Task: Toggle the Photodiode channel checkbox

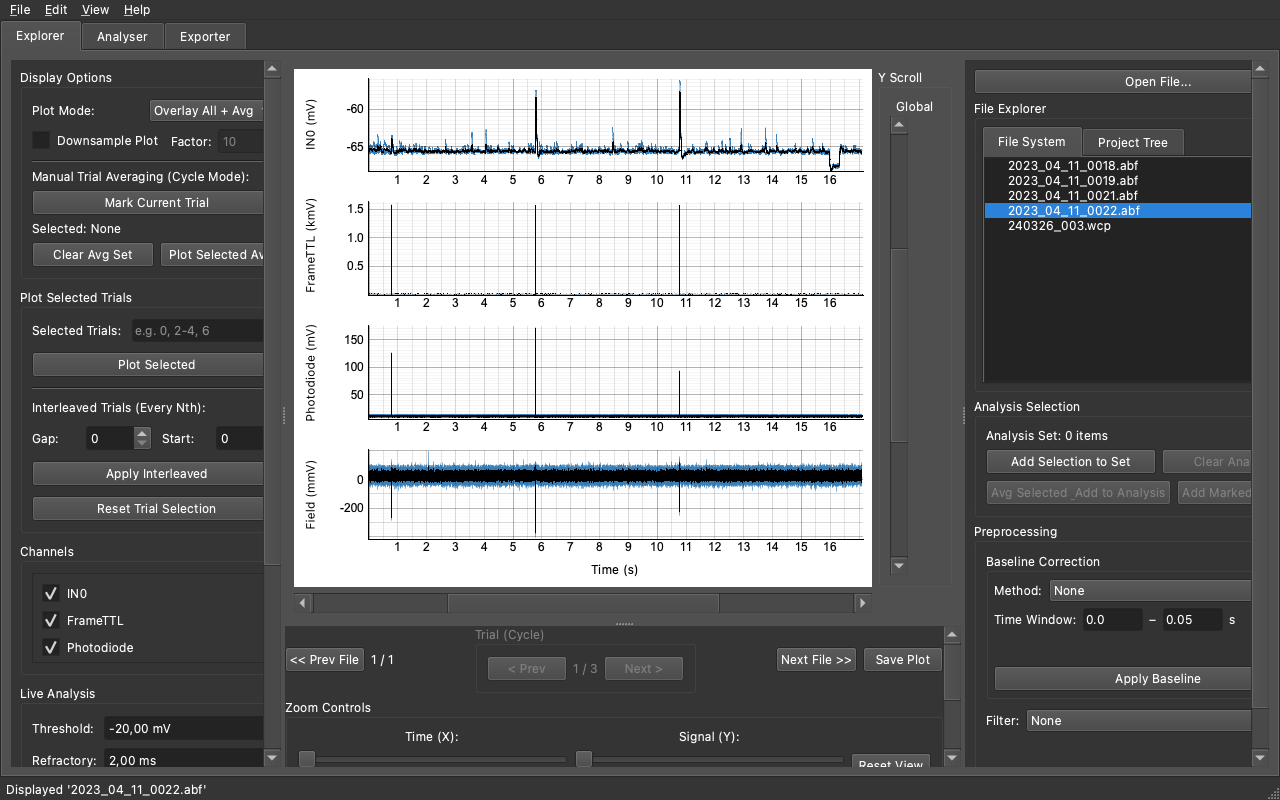Action: (51, 647)
